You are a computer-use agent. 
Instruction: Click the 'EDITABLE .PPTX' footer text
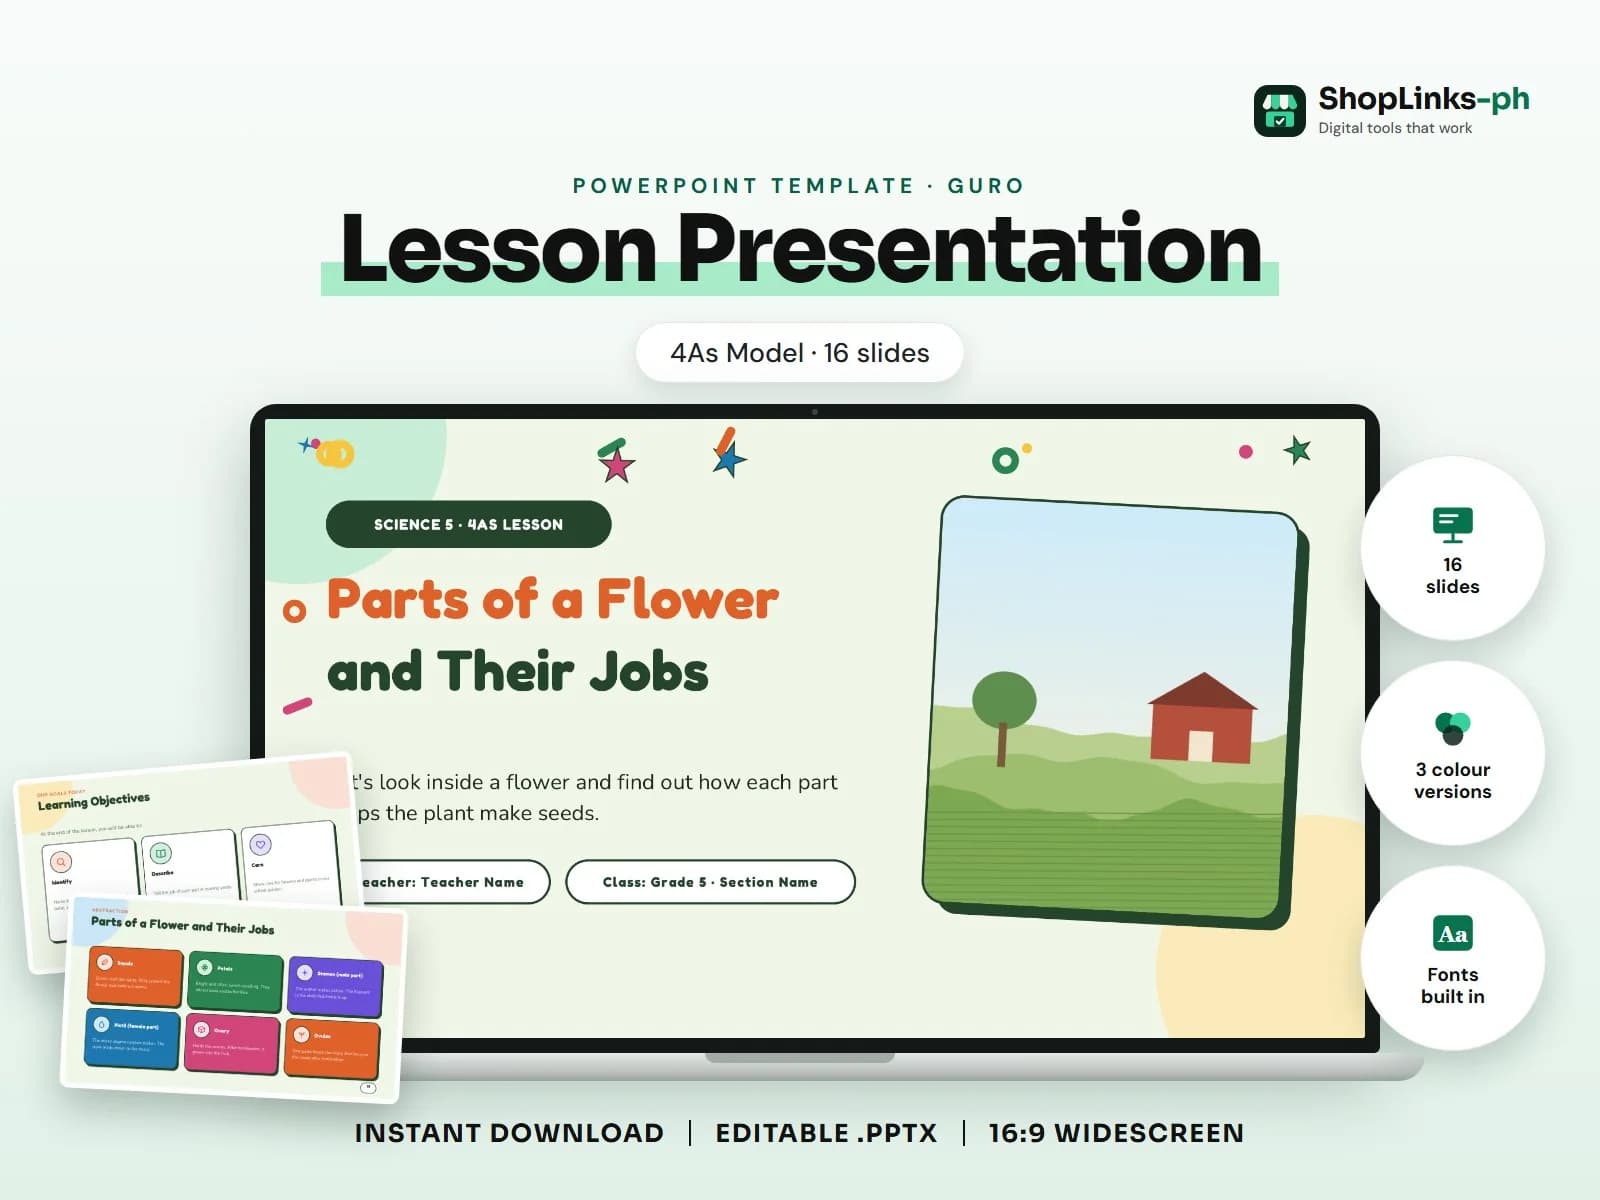(x=826, y=1133)
